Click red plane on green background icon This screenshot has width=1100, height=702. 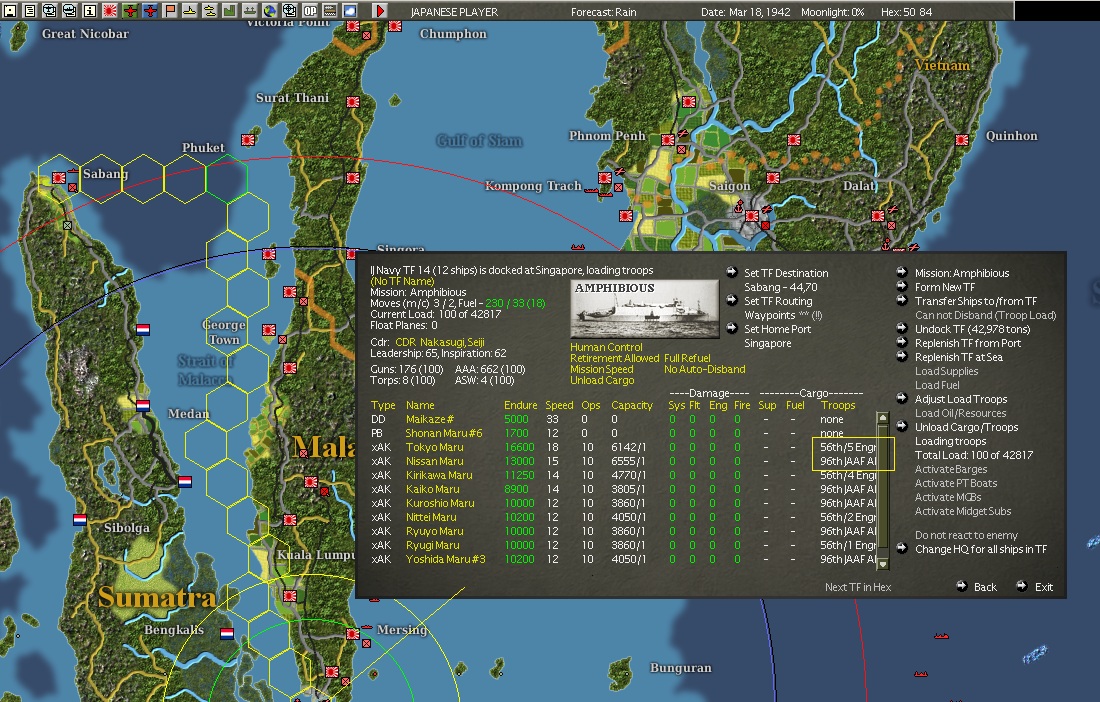click(130, 11)
